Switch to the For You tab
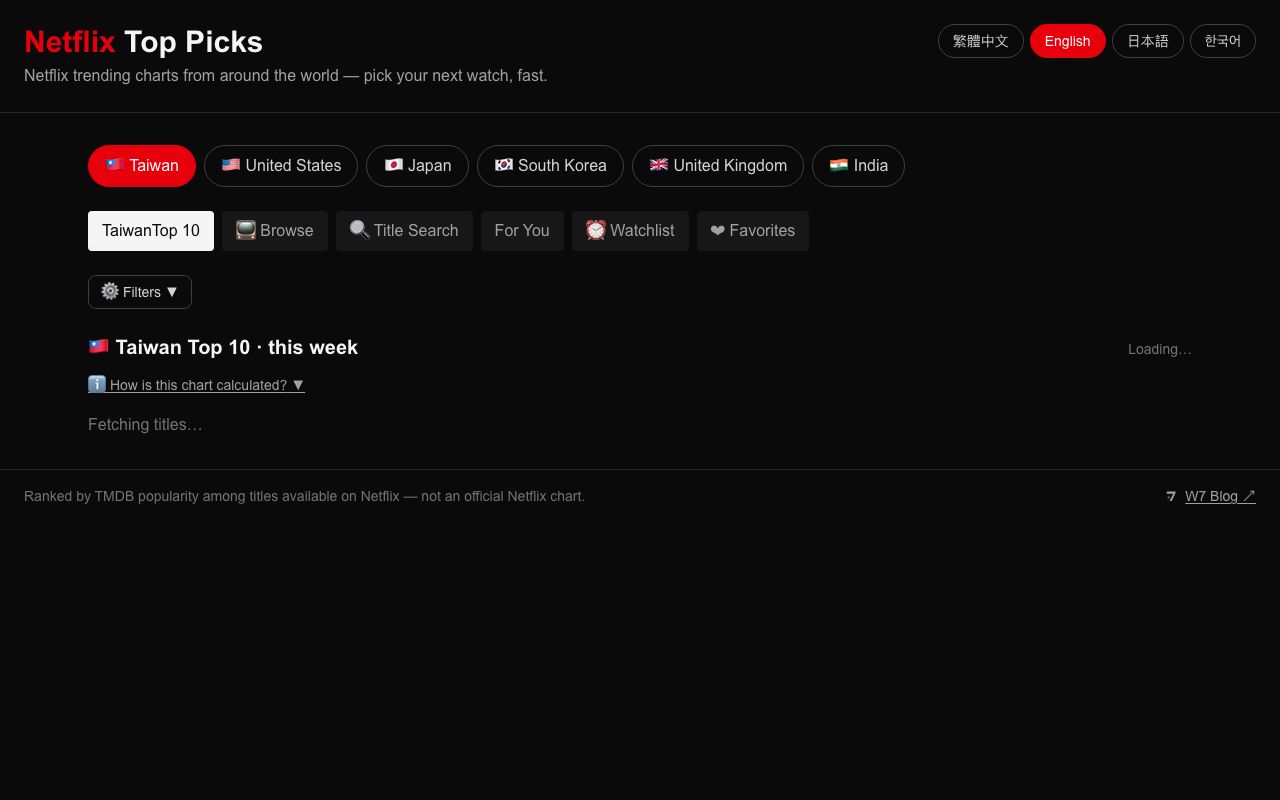The image size is (1280, 800). 522,231
